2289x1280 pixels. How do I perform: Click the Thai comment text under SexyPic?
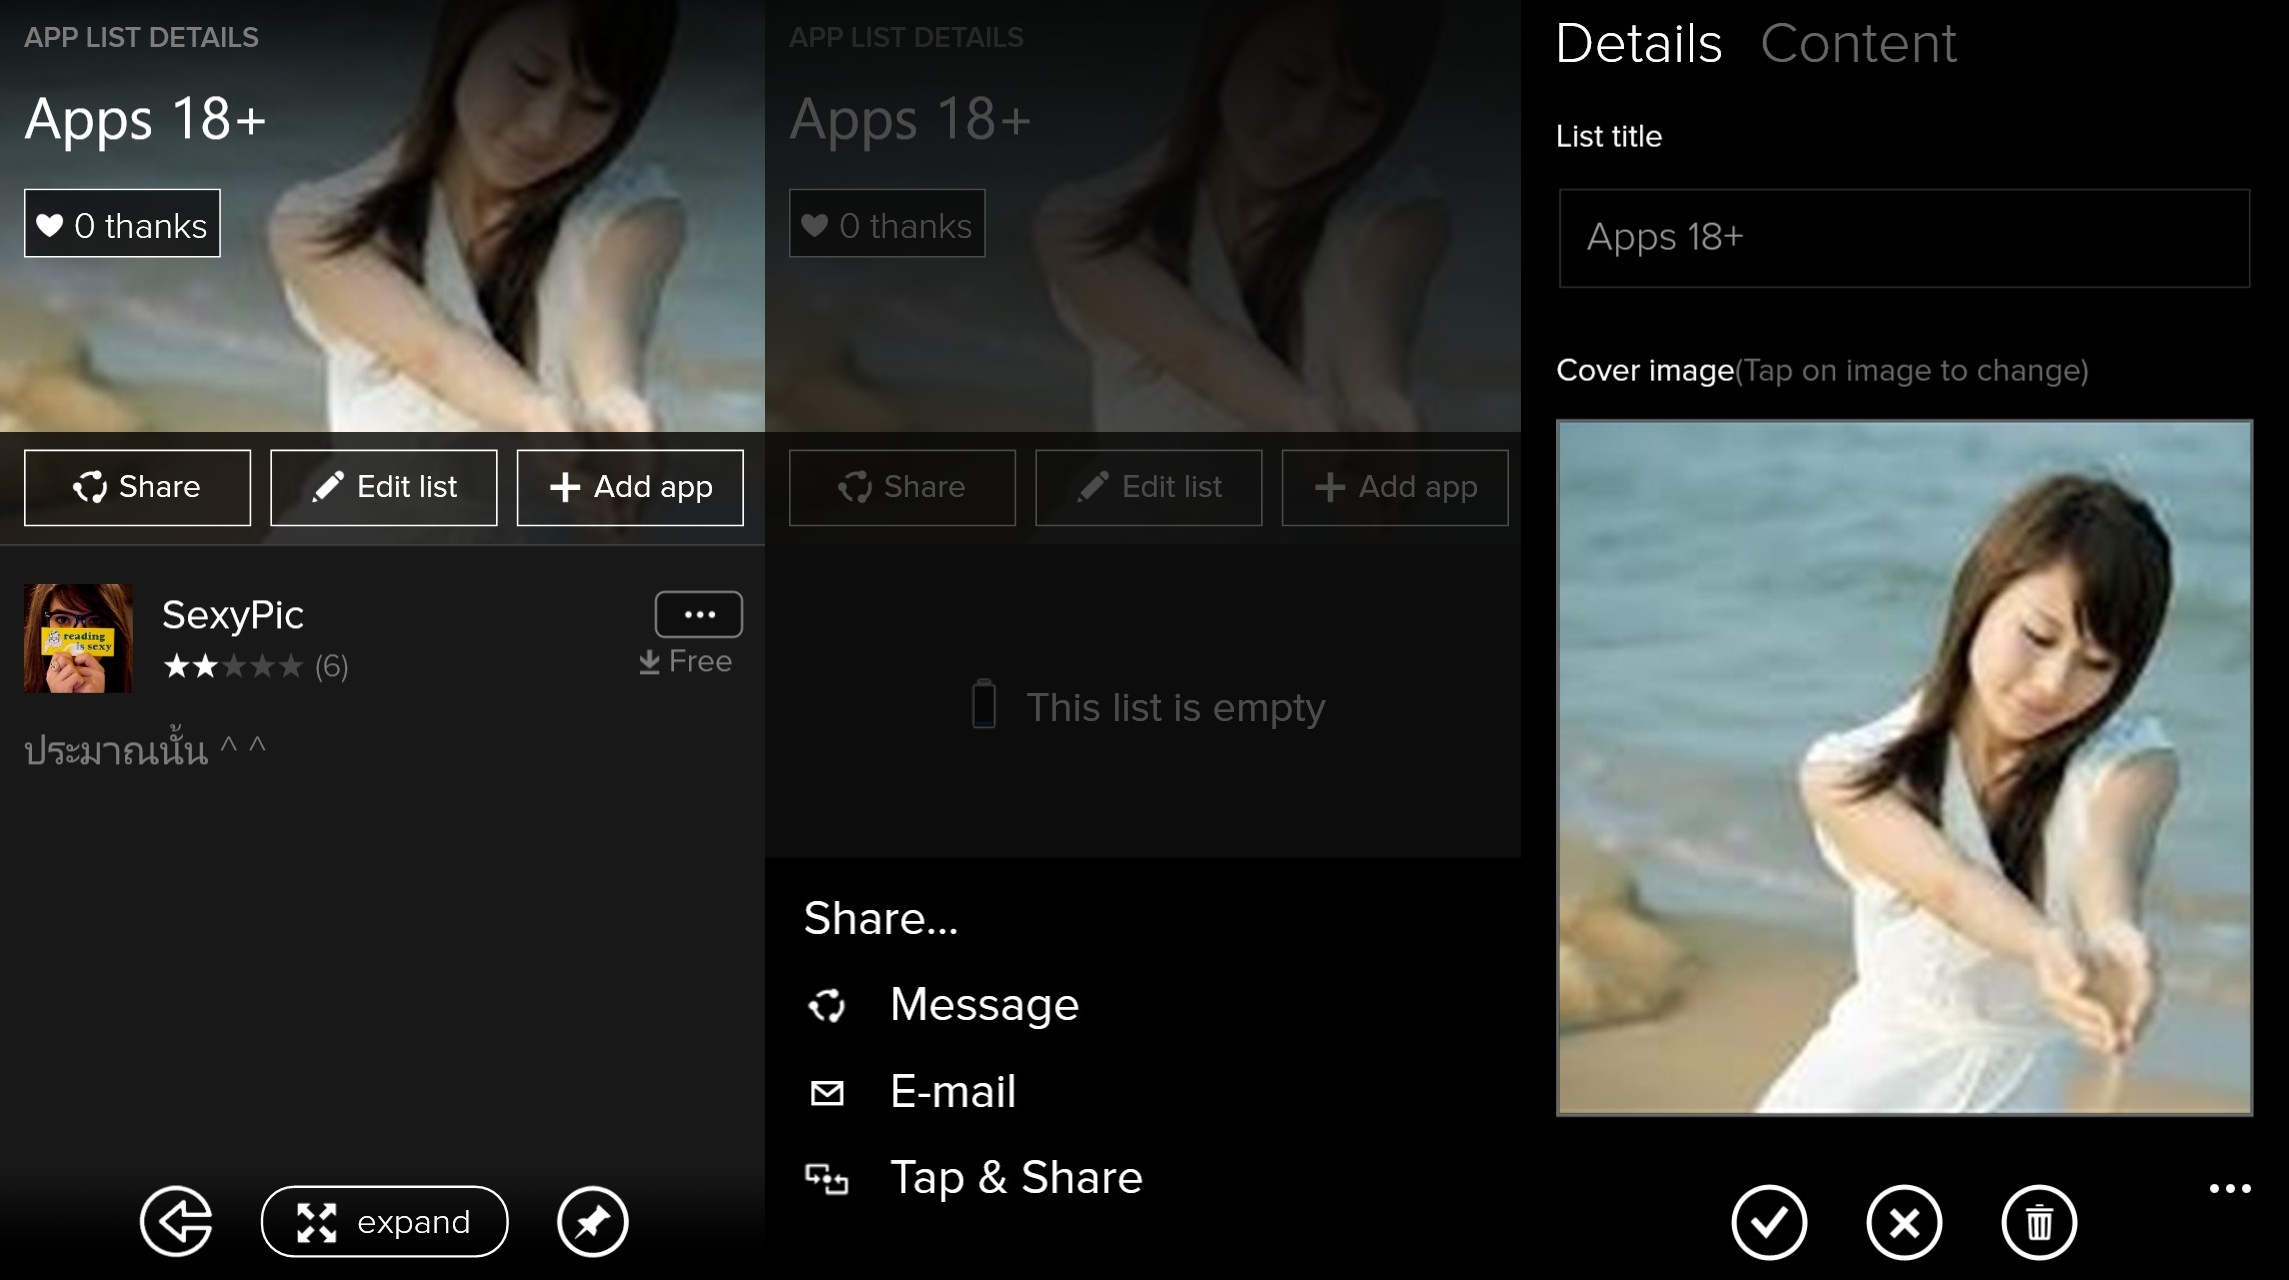click(145, 750)
